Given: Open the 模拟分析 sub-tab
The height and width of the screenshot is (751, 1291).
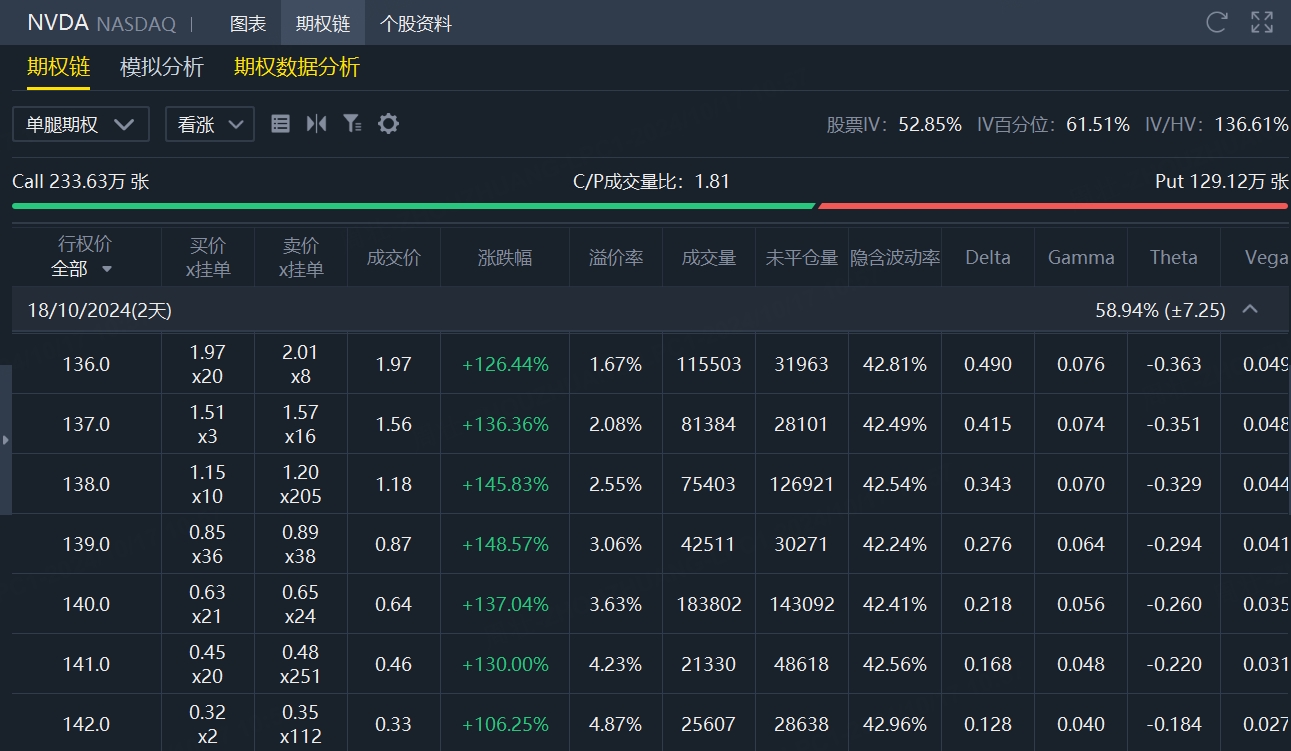Looking at the screenshot, I should [162, 67].
